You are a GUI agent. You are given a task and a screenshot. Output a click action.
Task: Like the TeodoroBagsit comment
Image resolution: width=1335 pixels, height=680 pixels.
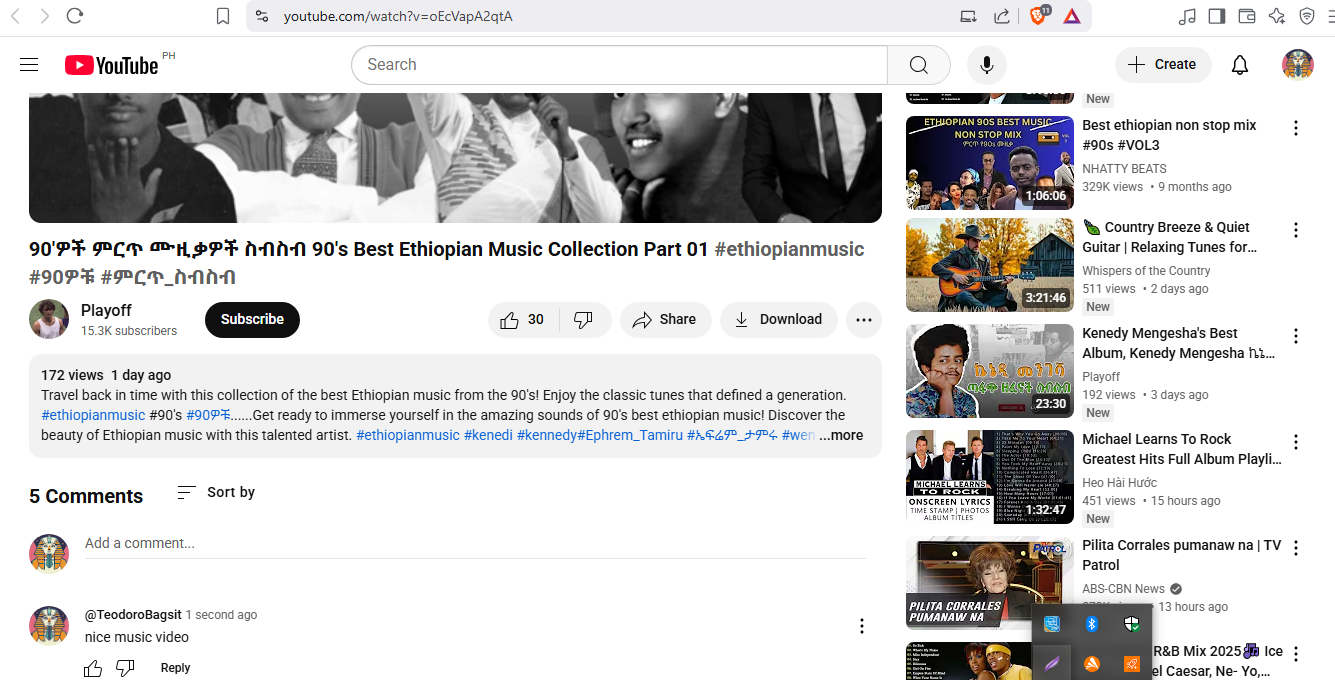click(93, 668)
